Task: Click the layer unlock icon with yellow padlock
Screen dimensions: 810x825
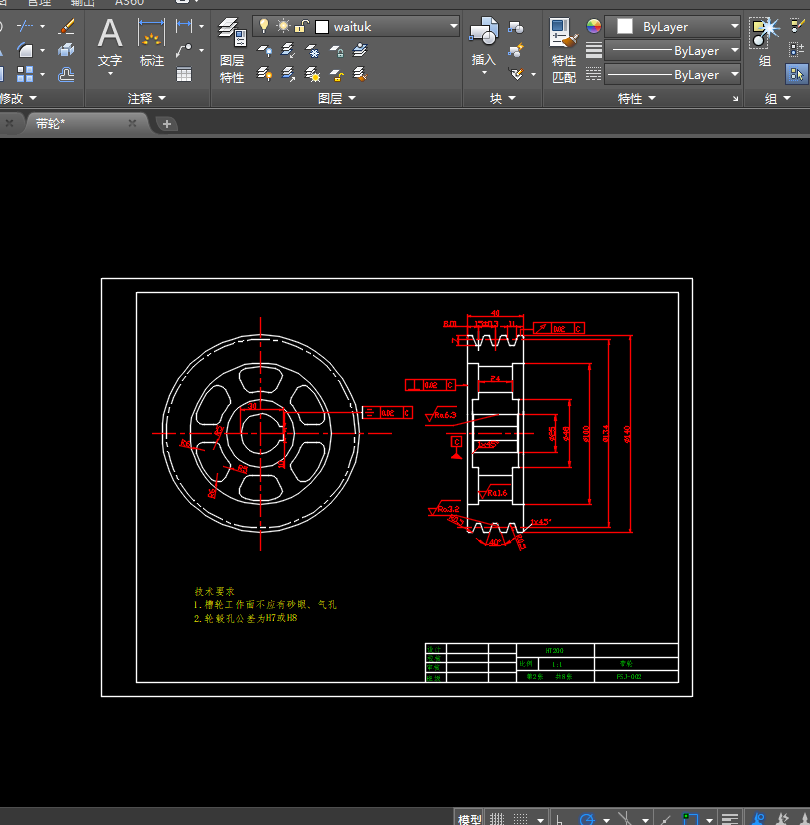Action: coord(336,74)
